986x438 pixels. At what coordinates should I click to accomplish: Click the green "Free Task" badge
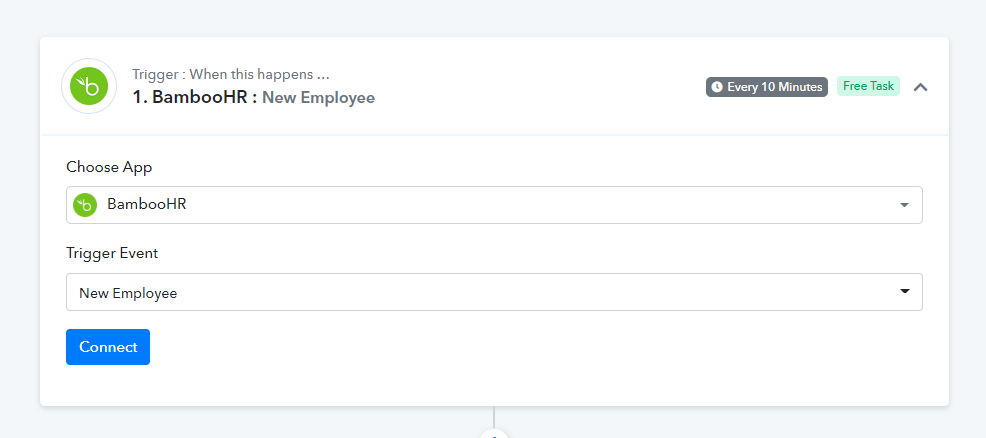868,86
